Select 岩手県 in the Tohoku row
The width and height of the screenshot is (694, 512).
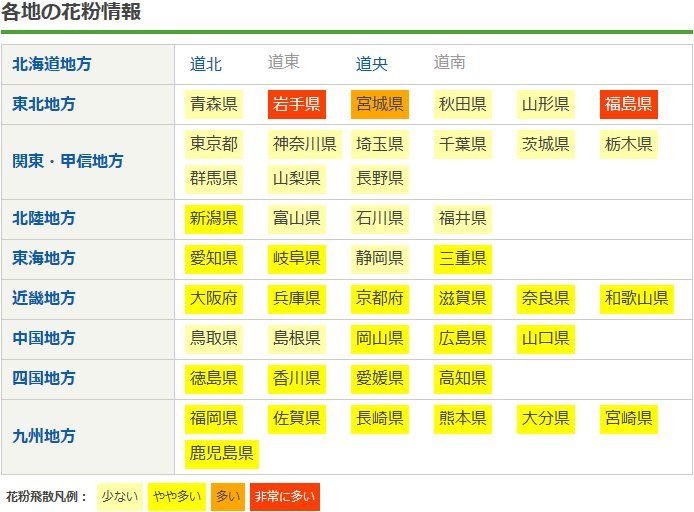pyautogui.click(x=297, y=104)
